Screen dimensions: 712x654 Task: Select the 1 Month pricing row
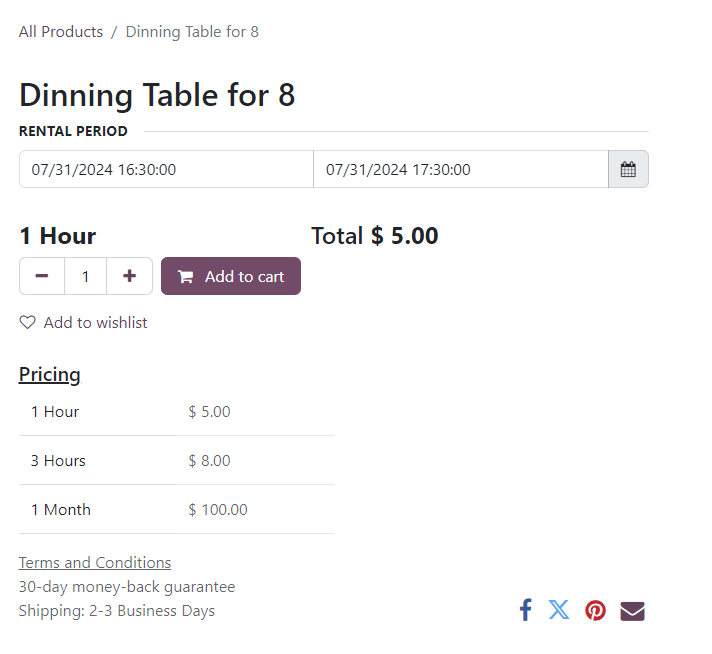[x=176, y=509]
